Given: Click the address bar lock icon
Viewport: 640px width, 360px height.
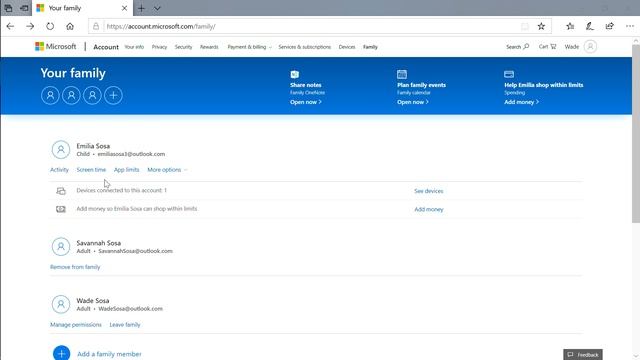Looking at the screenshot, I should [x=96, y=27].
